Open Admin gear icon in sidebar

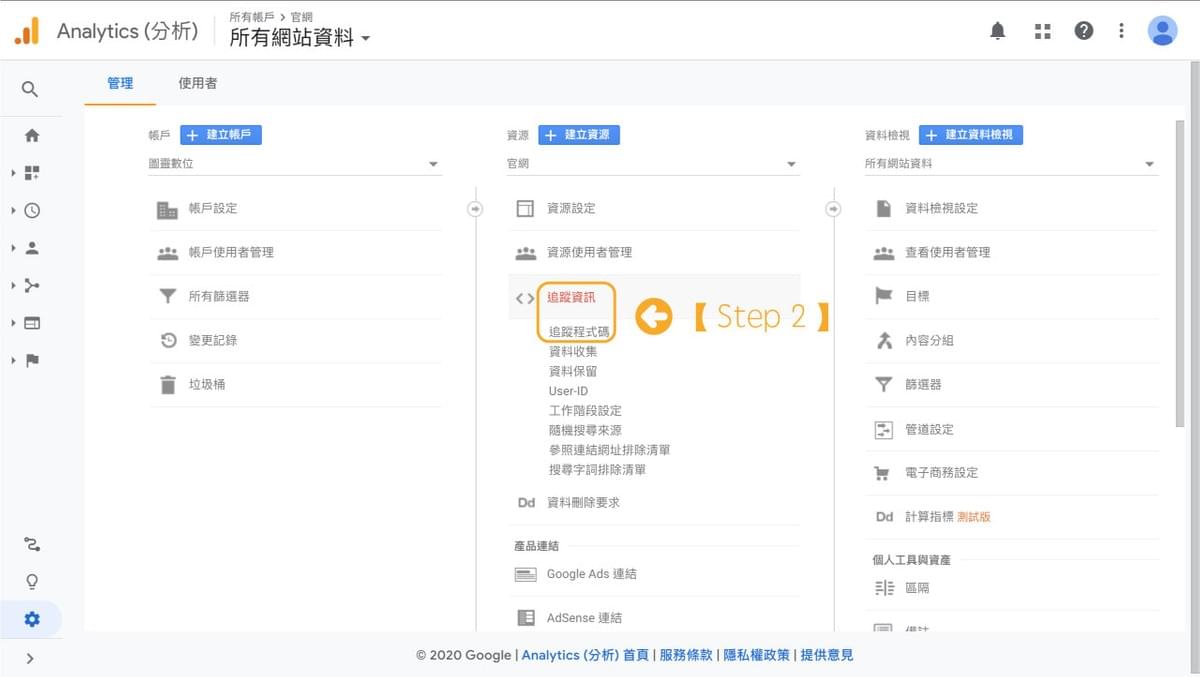(x=32, y=619)
